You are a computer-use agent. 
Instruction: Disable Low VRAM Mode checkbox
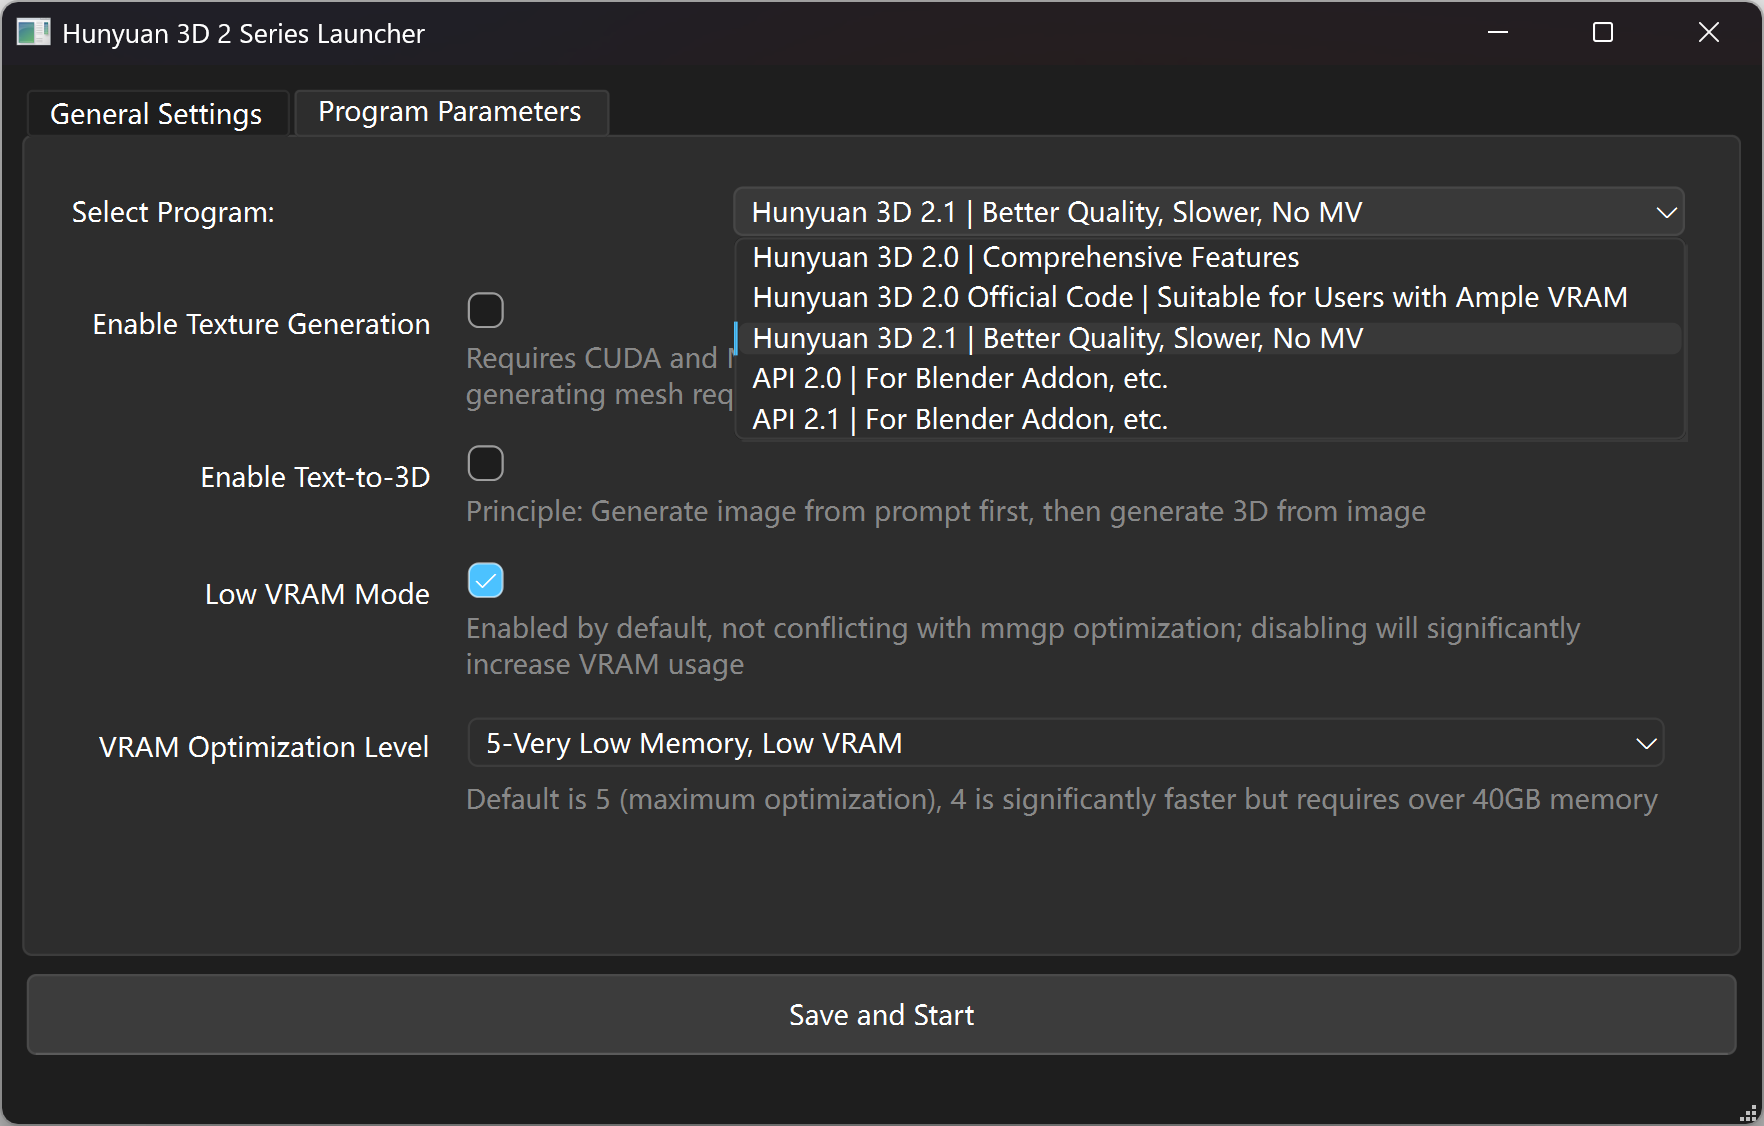486,580
